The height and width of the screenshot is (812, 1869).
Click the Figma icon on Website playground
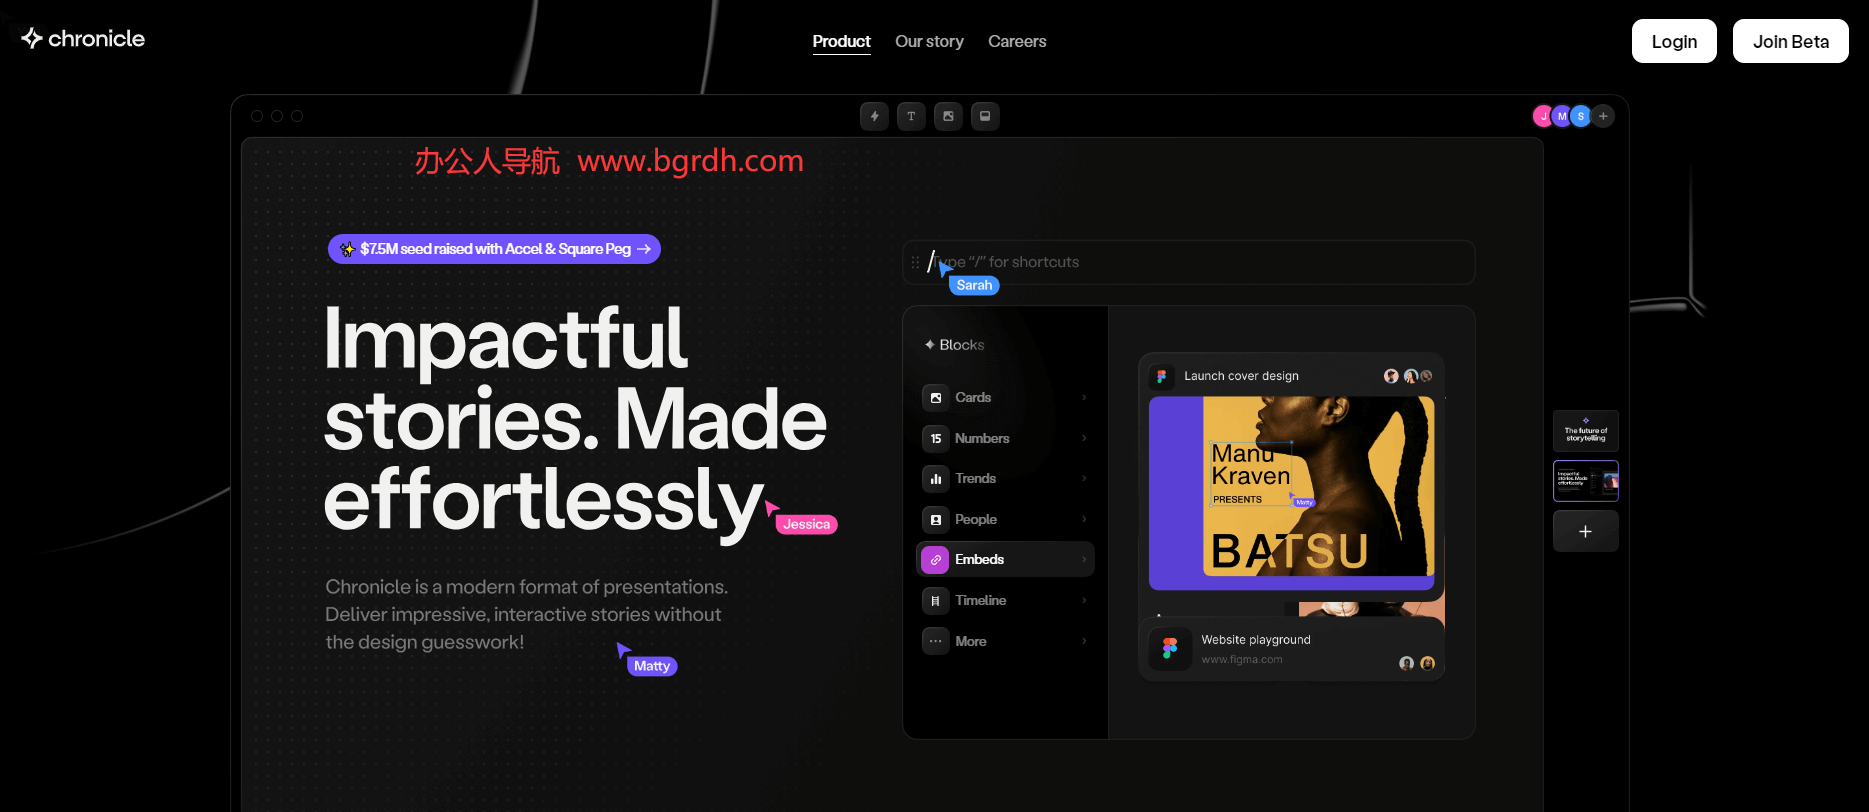pos(1169,649)
